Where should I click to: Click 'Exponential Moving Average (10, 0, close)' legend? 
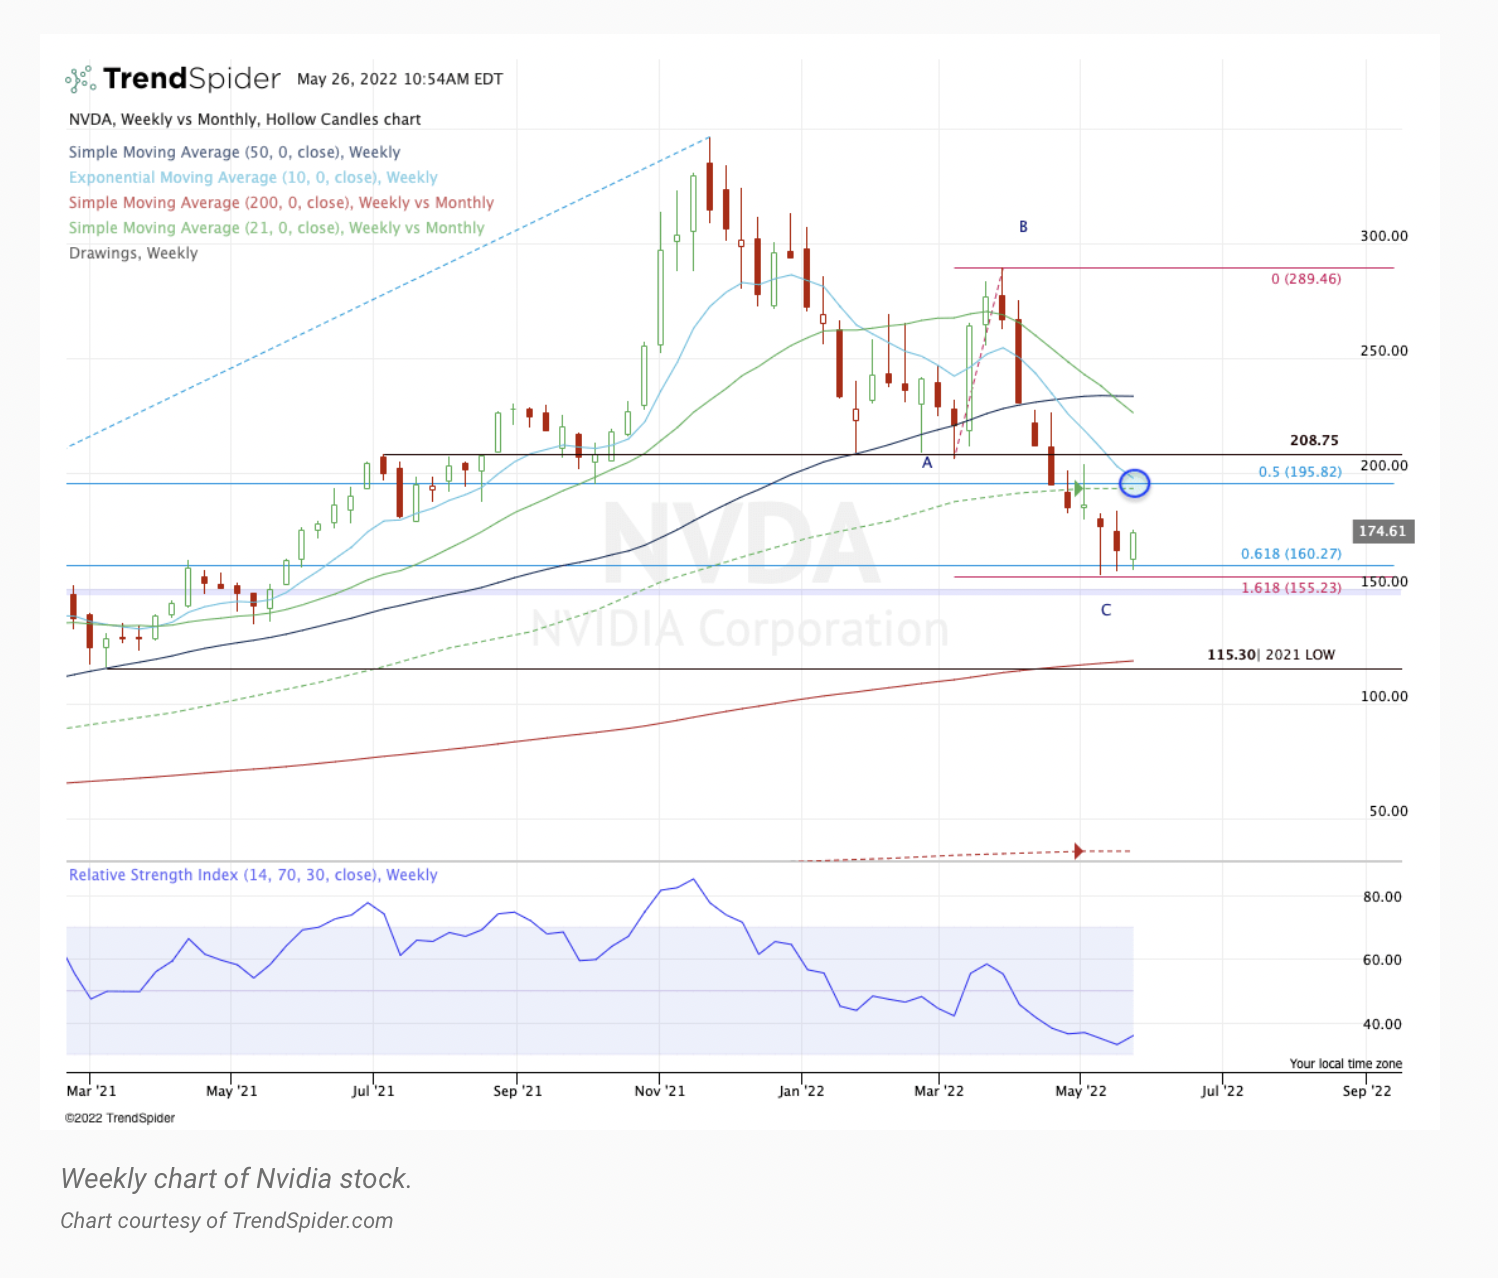[253, 177]
